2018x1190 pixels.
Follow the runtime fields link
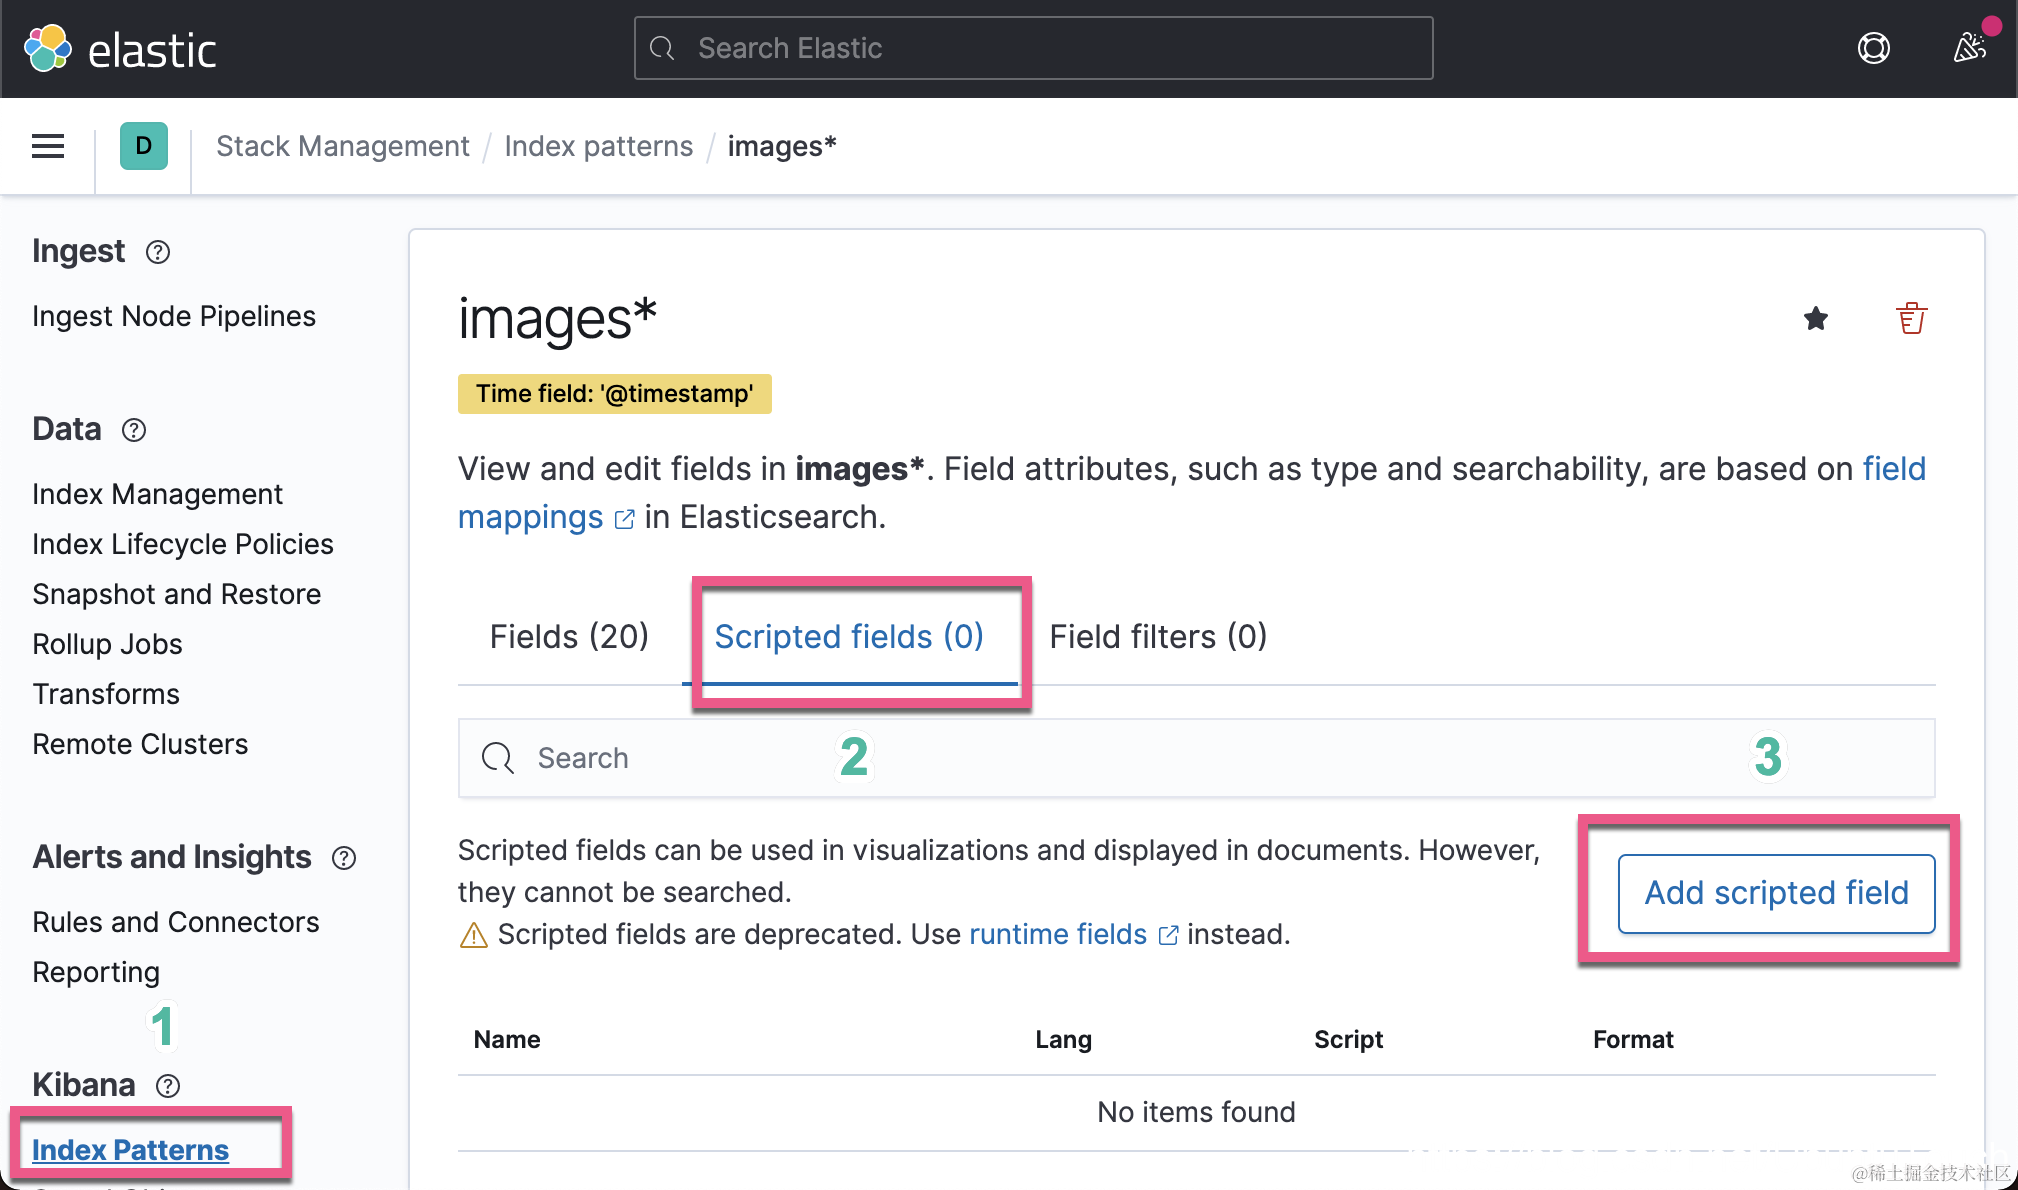1058,934
